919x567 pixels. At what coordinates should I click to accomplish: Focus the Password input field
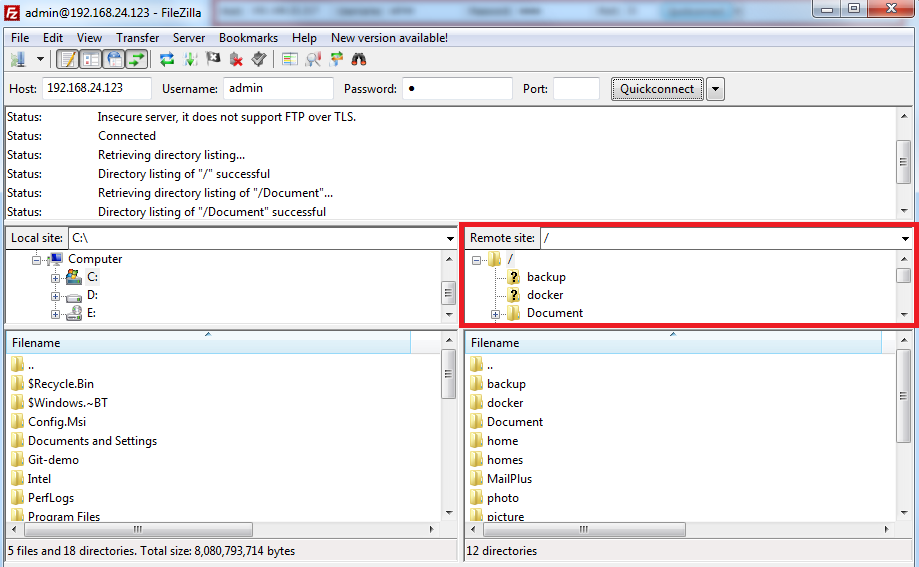[457, 89]
